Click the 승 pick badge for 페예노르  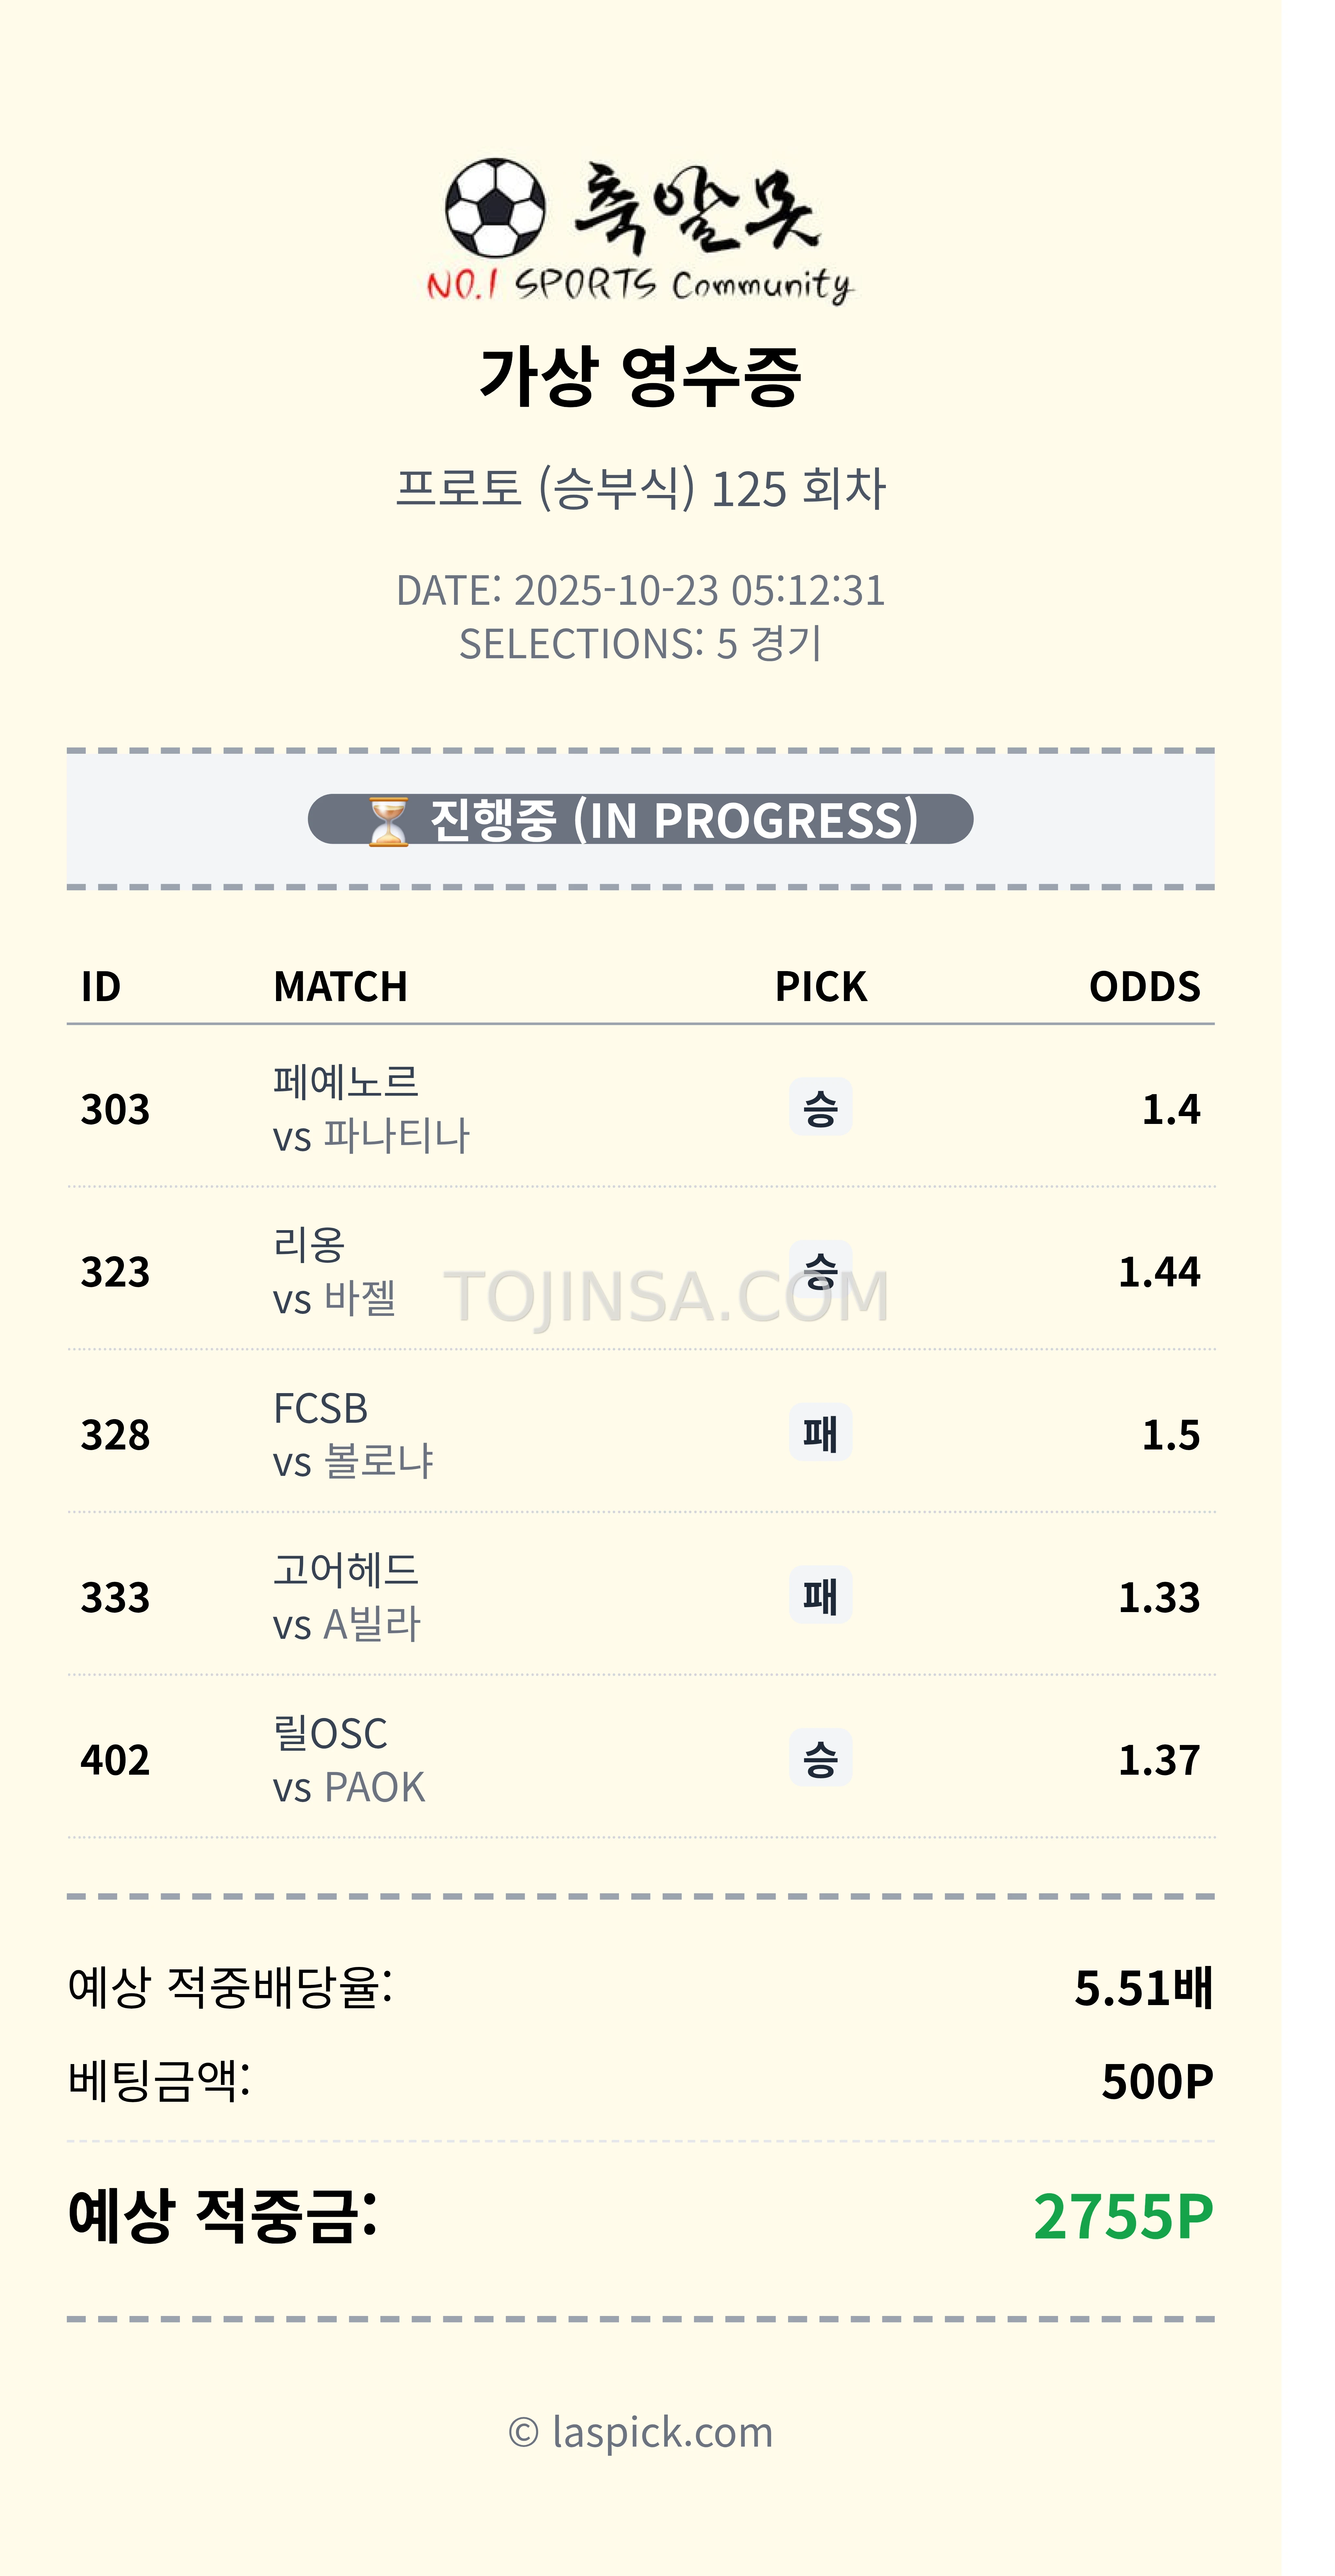tap(820, 1107)
